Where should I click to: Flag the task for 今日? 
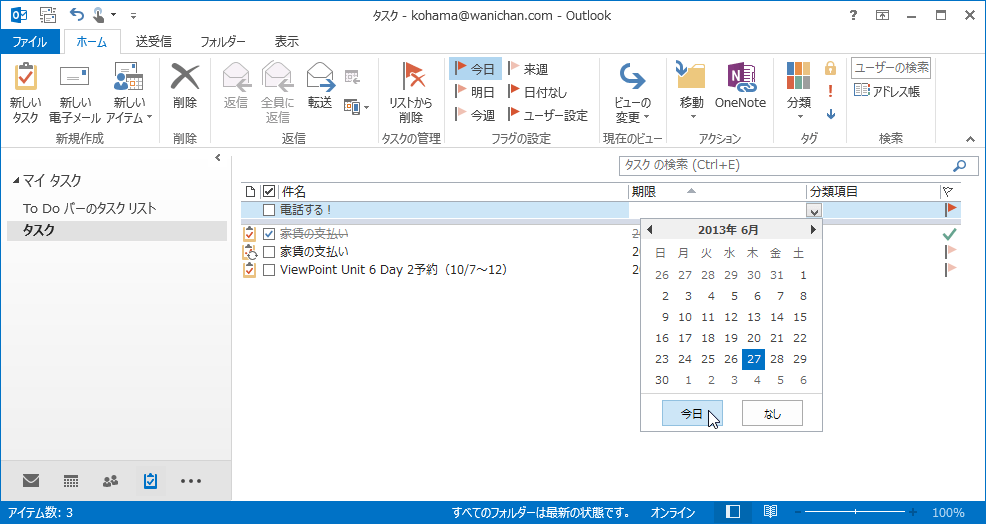pos(475,69)
